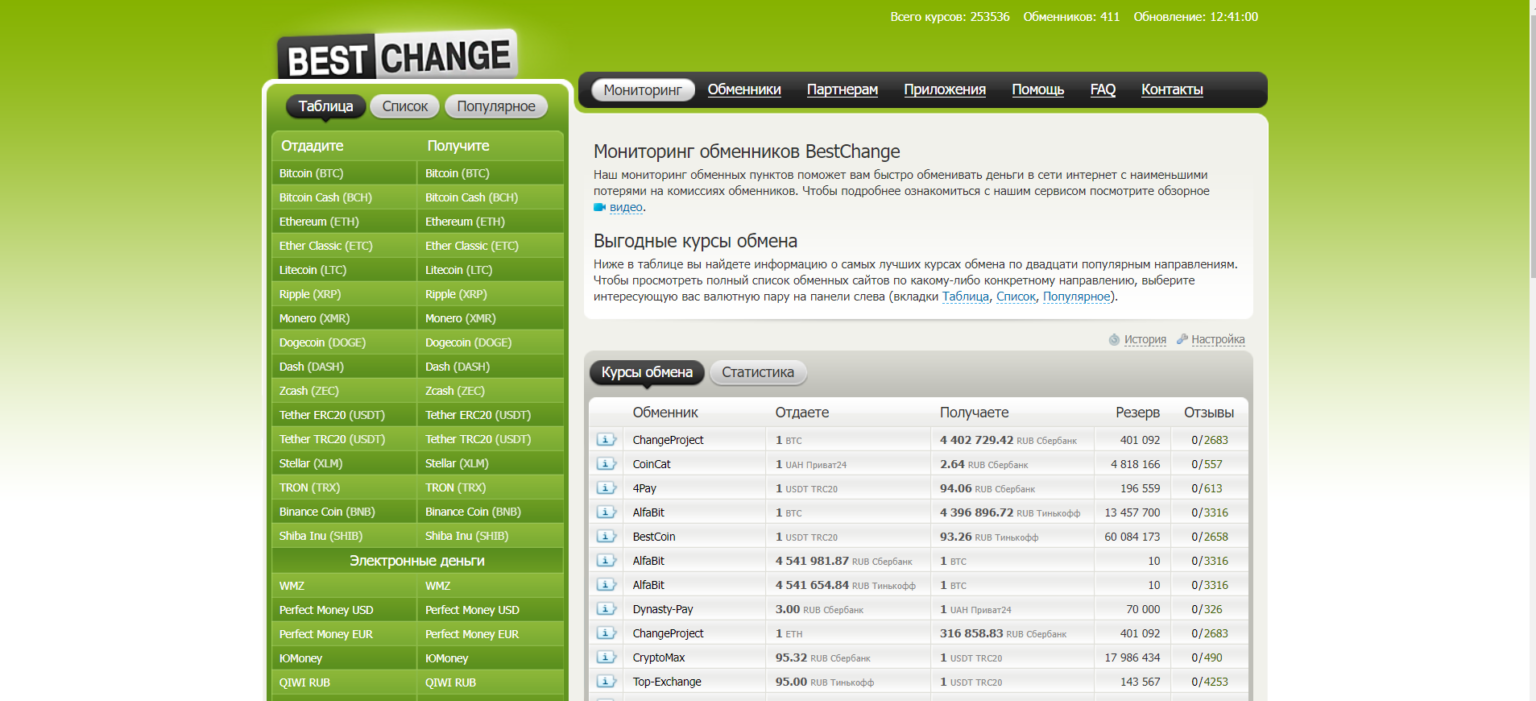Click the Список link in description text
The image size is (1536, 701).
(x=1016, y=297)
